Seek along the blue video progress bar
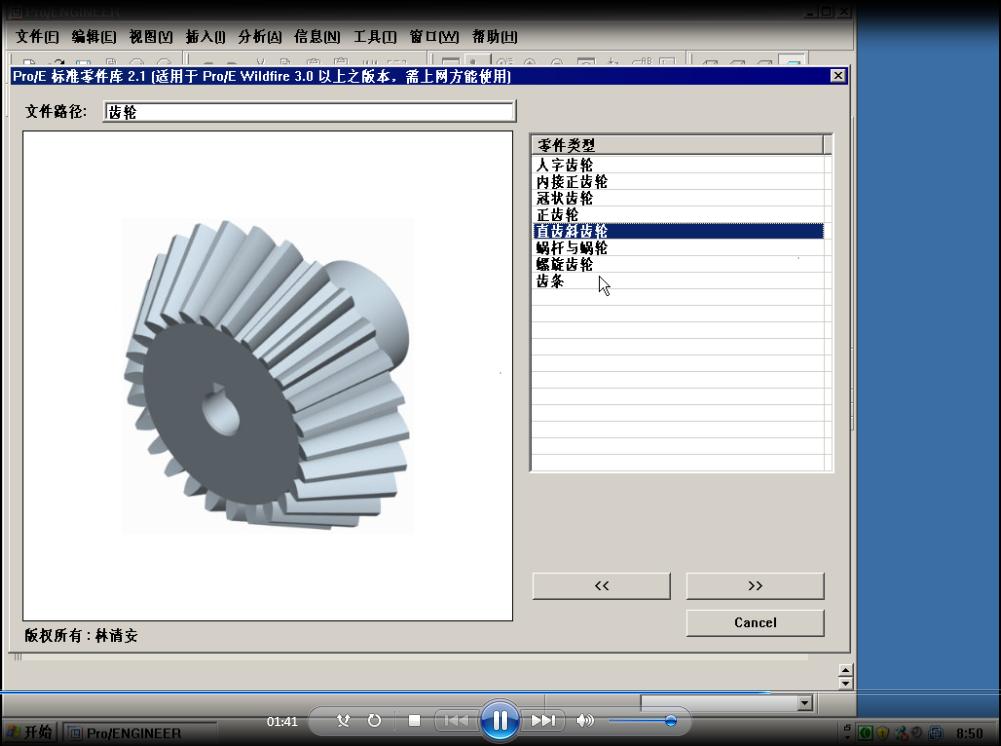 point(385,692)
